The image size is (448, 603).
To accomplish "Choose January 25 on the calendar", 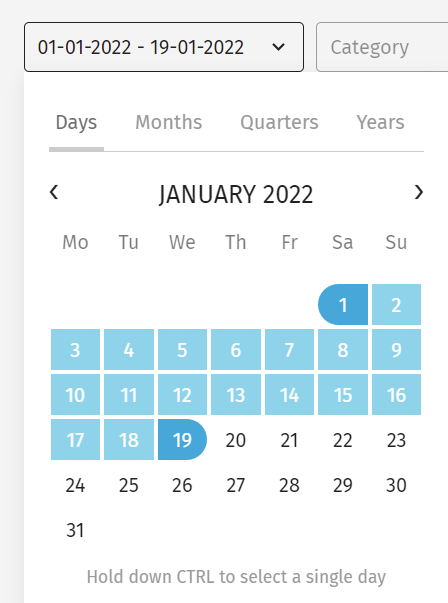I will pyautogui.click(x=129, y=485).
